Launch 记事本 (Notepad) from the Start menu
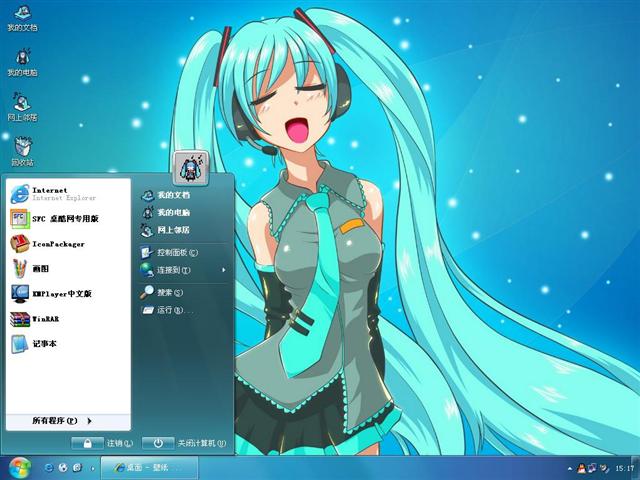This screenshot has height=480, width=640. 44,344
